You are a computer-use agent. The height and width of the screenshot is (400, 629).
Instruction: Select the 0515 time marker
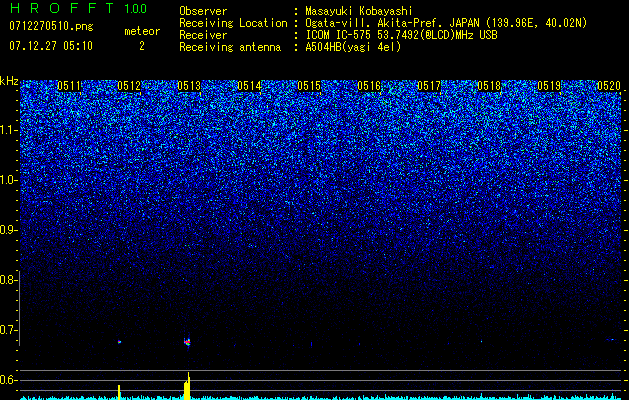coord(309,86)
